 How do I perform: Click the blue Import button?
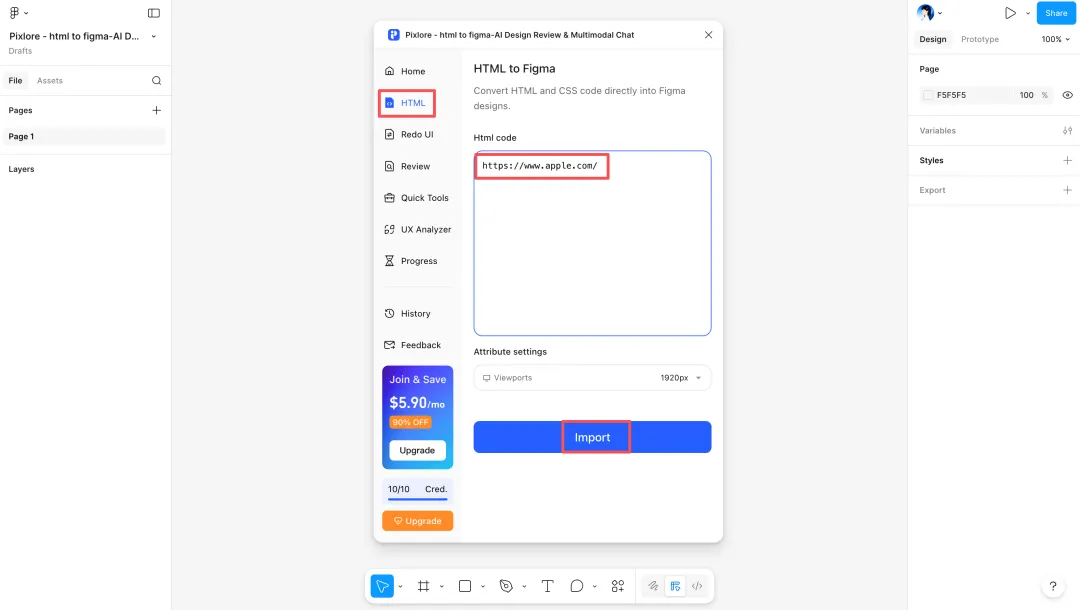click(592, 437)
